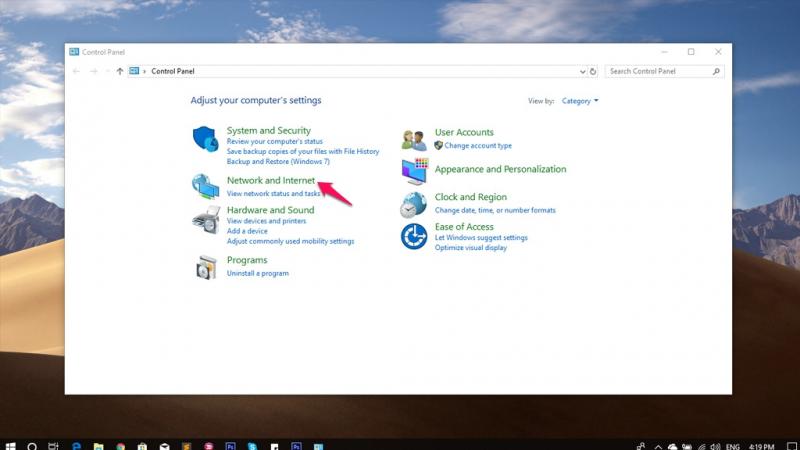Image resolution: width=800 pixels, height=450 pixels.
Task: Click Uninstall a program link
Action: (257, 273)
